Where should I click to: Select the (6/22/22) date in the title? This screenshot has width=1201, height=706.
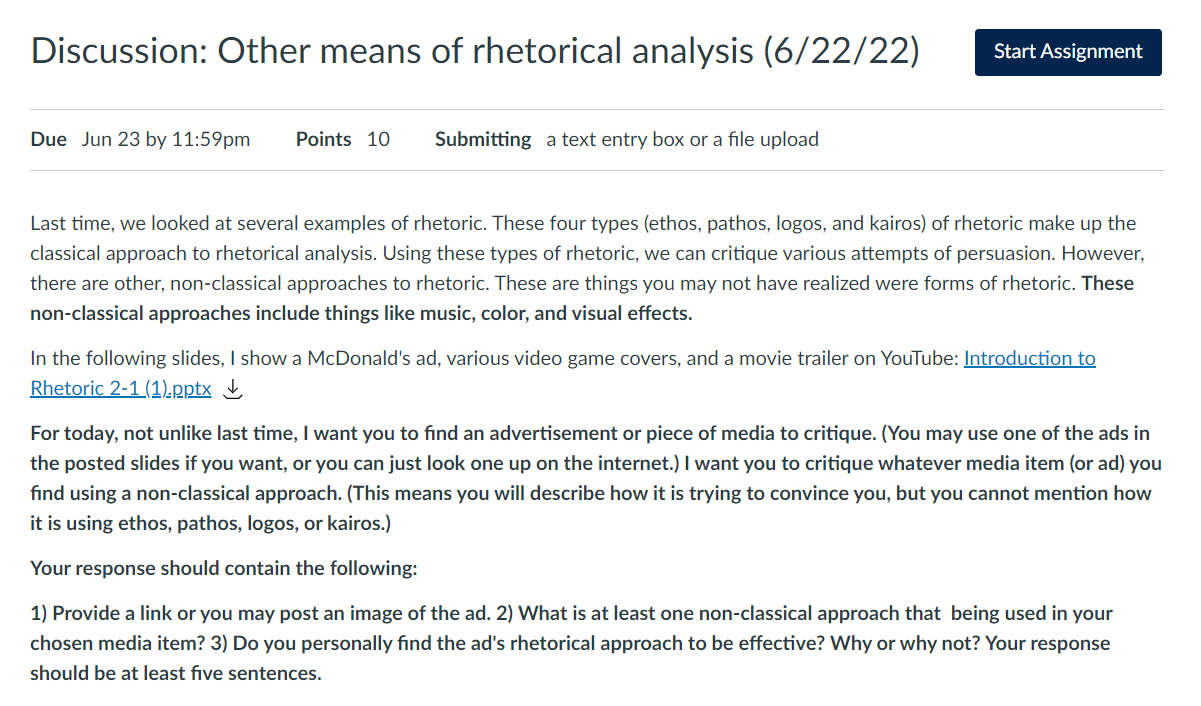point(840,51)
